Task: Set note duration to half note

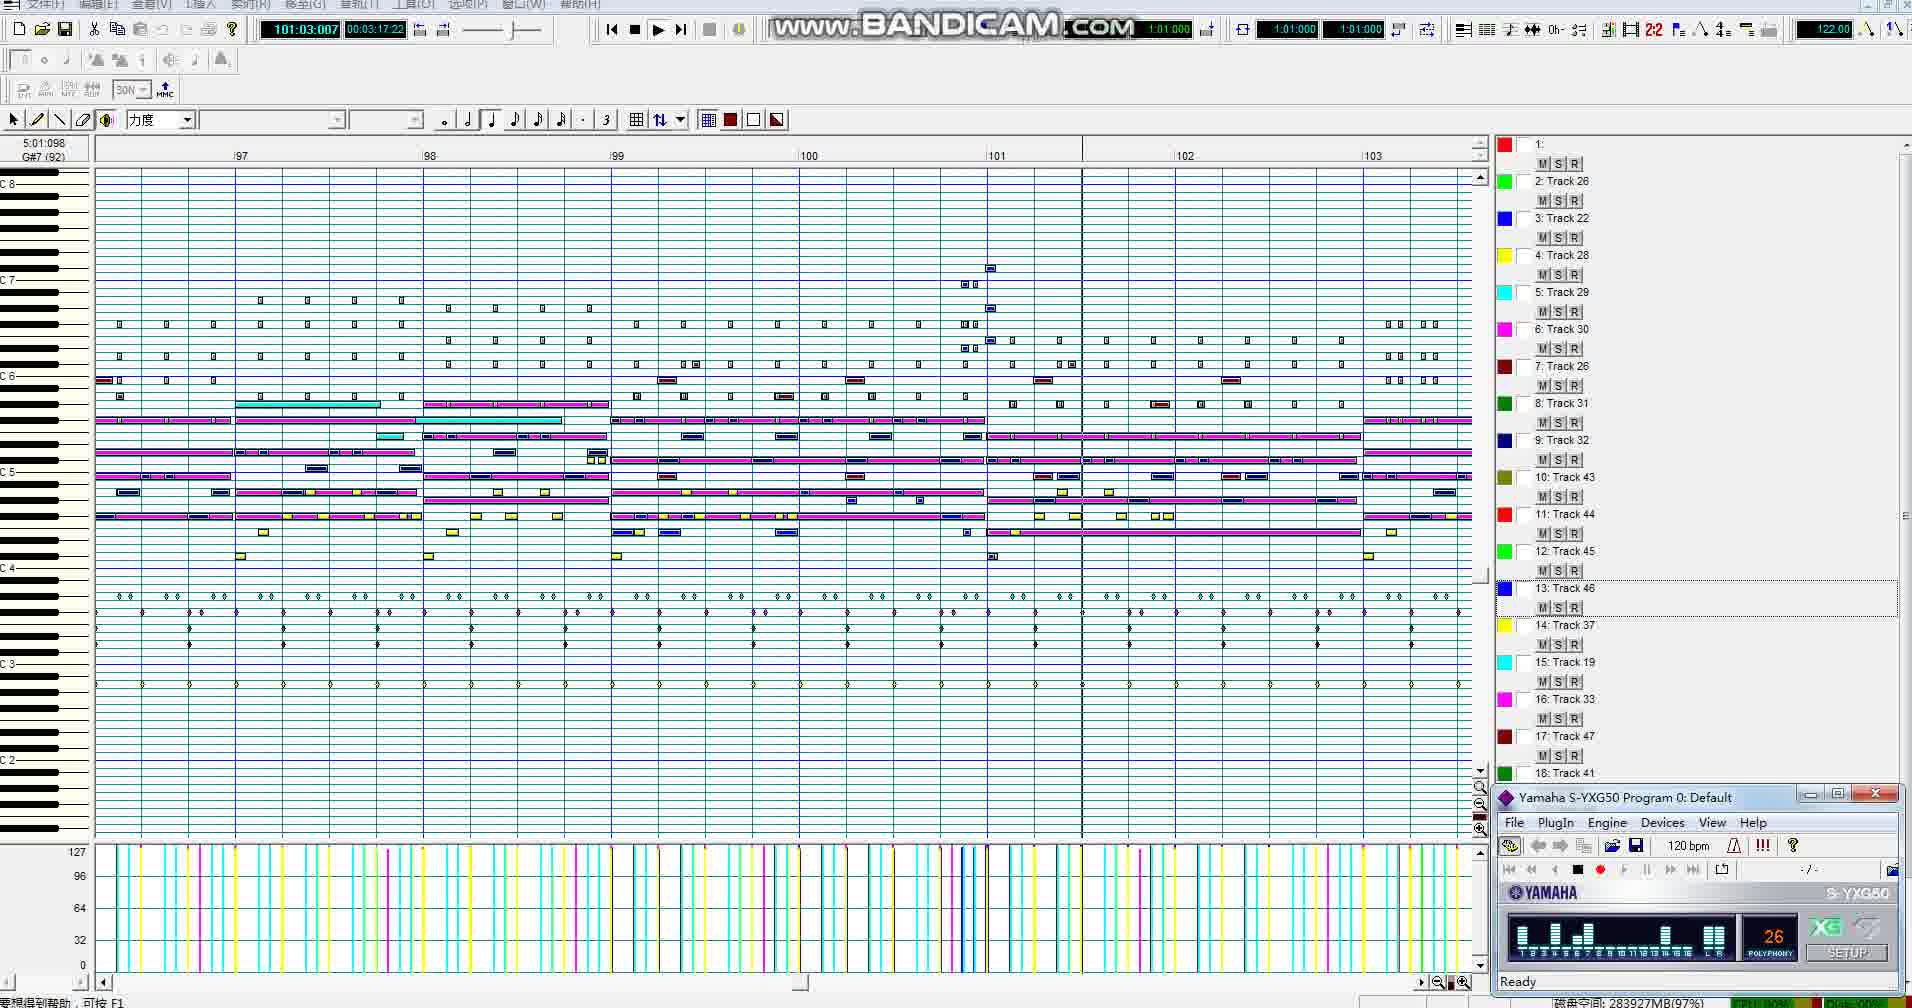Action: click(x=467, y=120)
